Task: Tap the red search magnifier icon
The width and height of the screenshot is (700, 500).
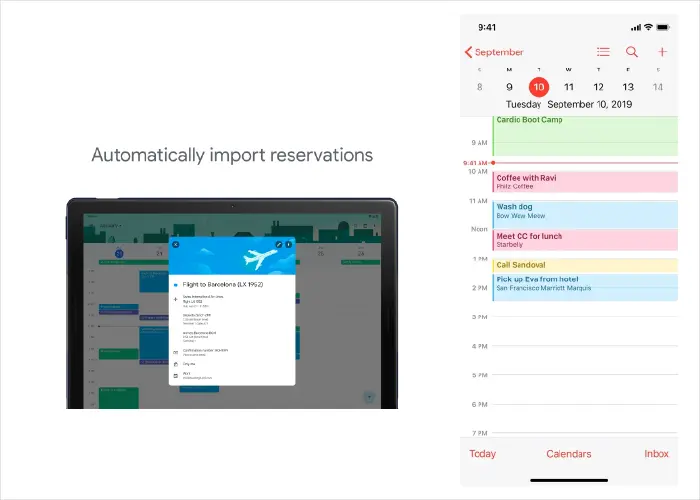Action: click(632, 52)
